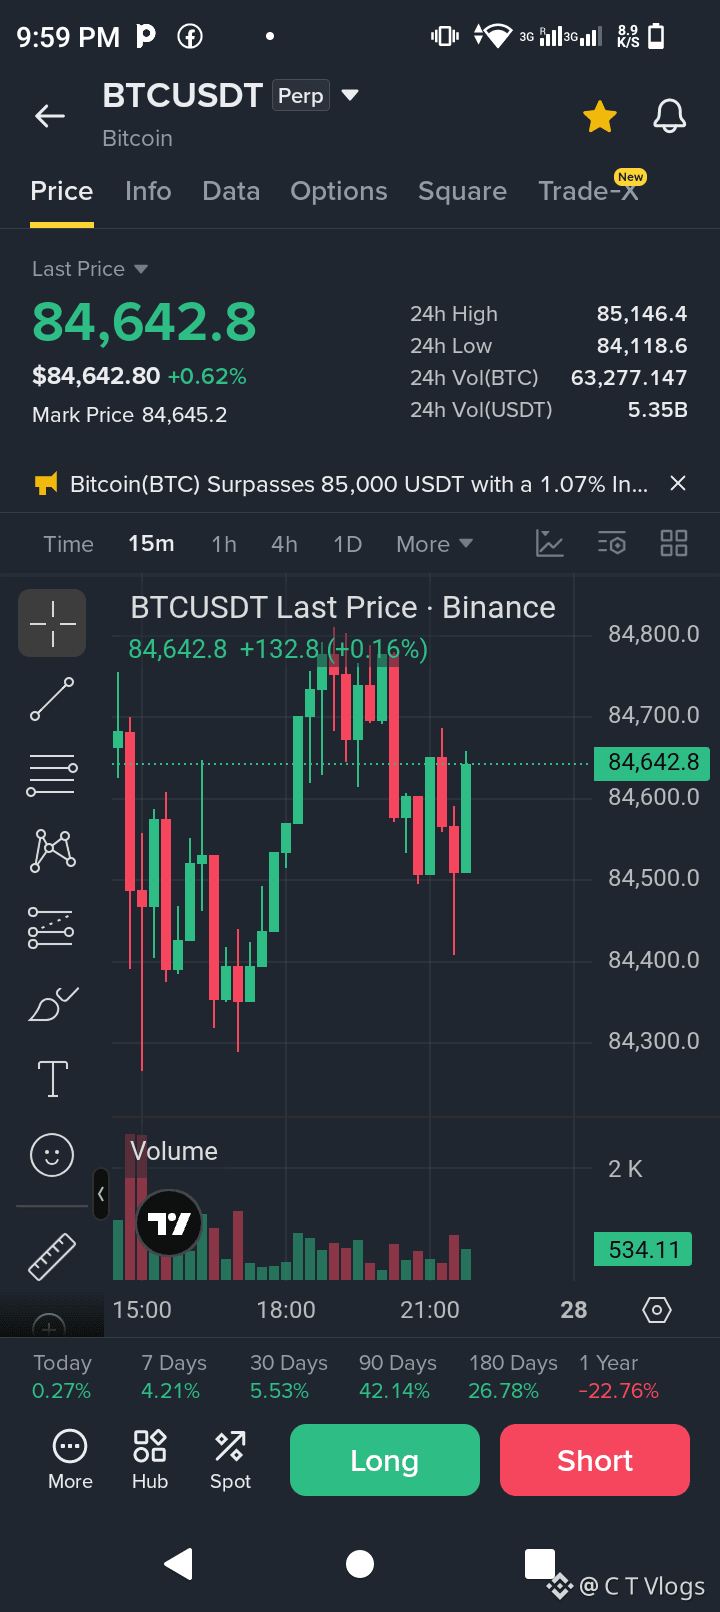The image size is (720, 1612).
Task: Select the 1h timeframe
Action: coord(224,544)
